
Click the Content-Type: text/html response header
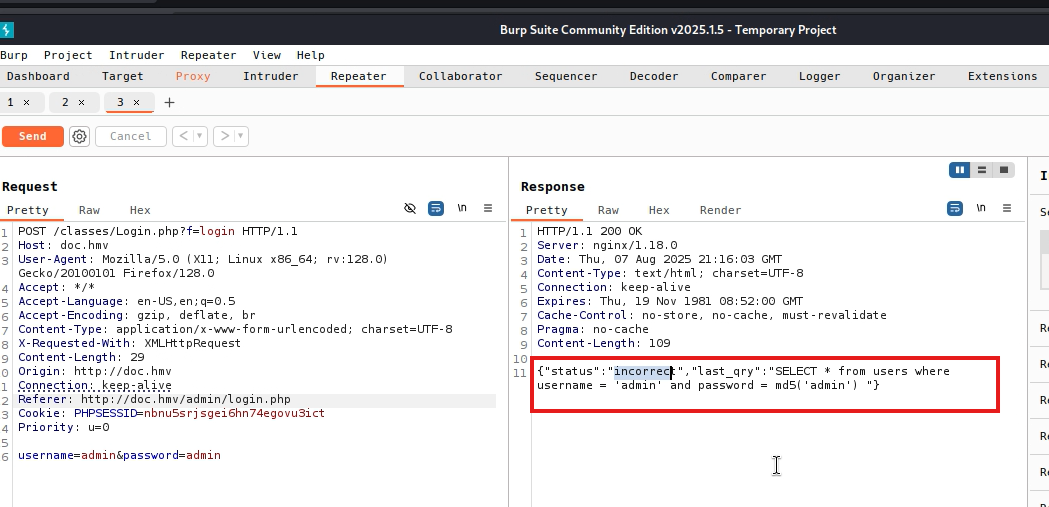[670, 274]
